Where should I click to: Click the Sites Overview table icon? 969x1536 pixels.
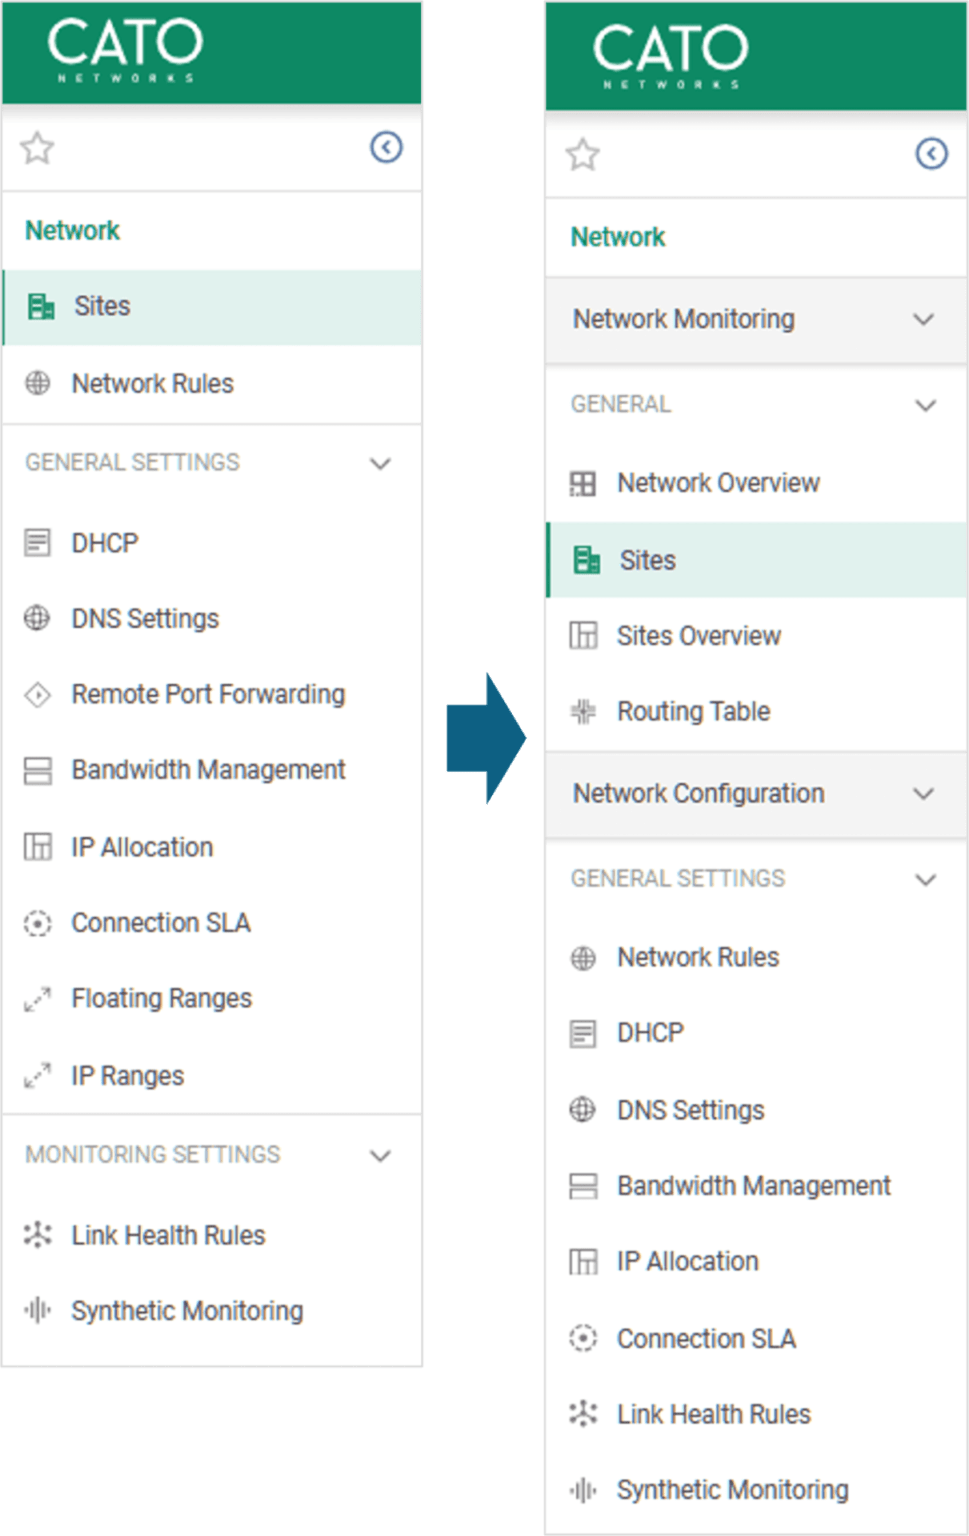[x=583, y=636]
